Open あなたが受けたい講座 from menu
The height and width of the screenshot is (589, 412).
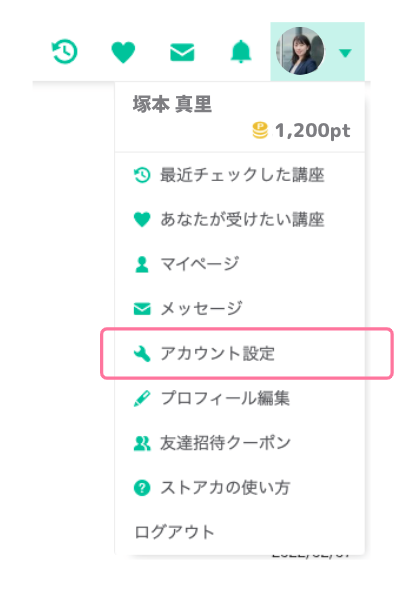pos(240,219)
